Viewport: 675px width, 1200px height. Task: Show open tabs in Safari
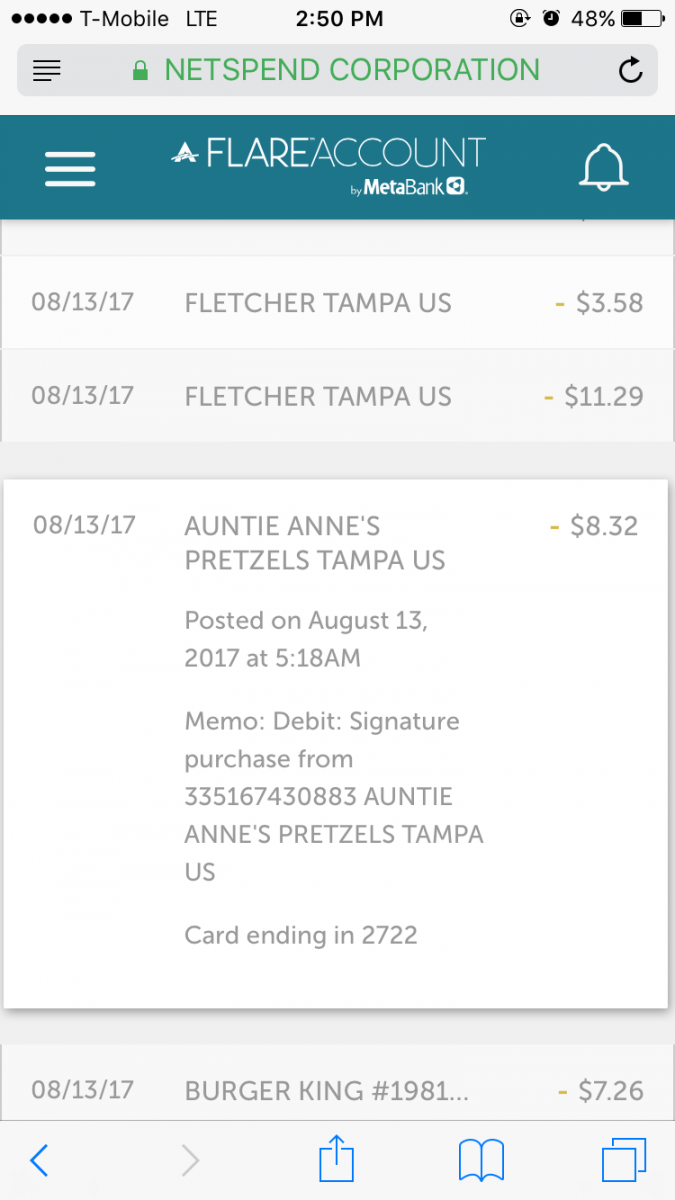click(624, 1160)
